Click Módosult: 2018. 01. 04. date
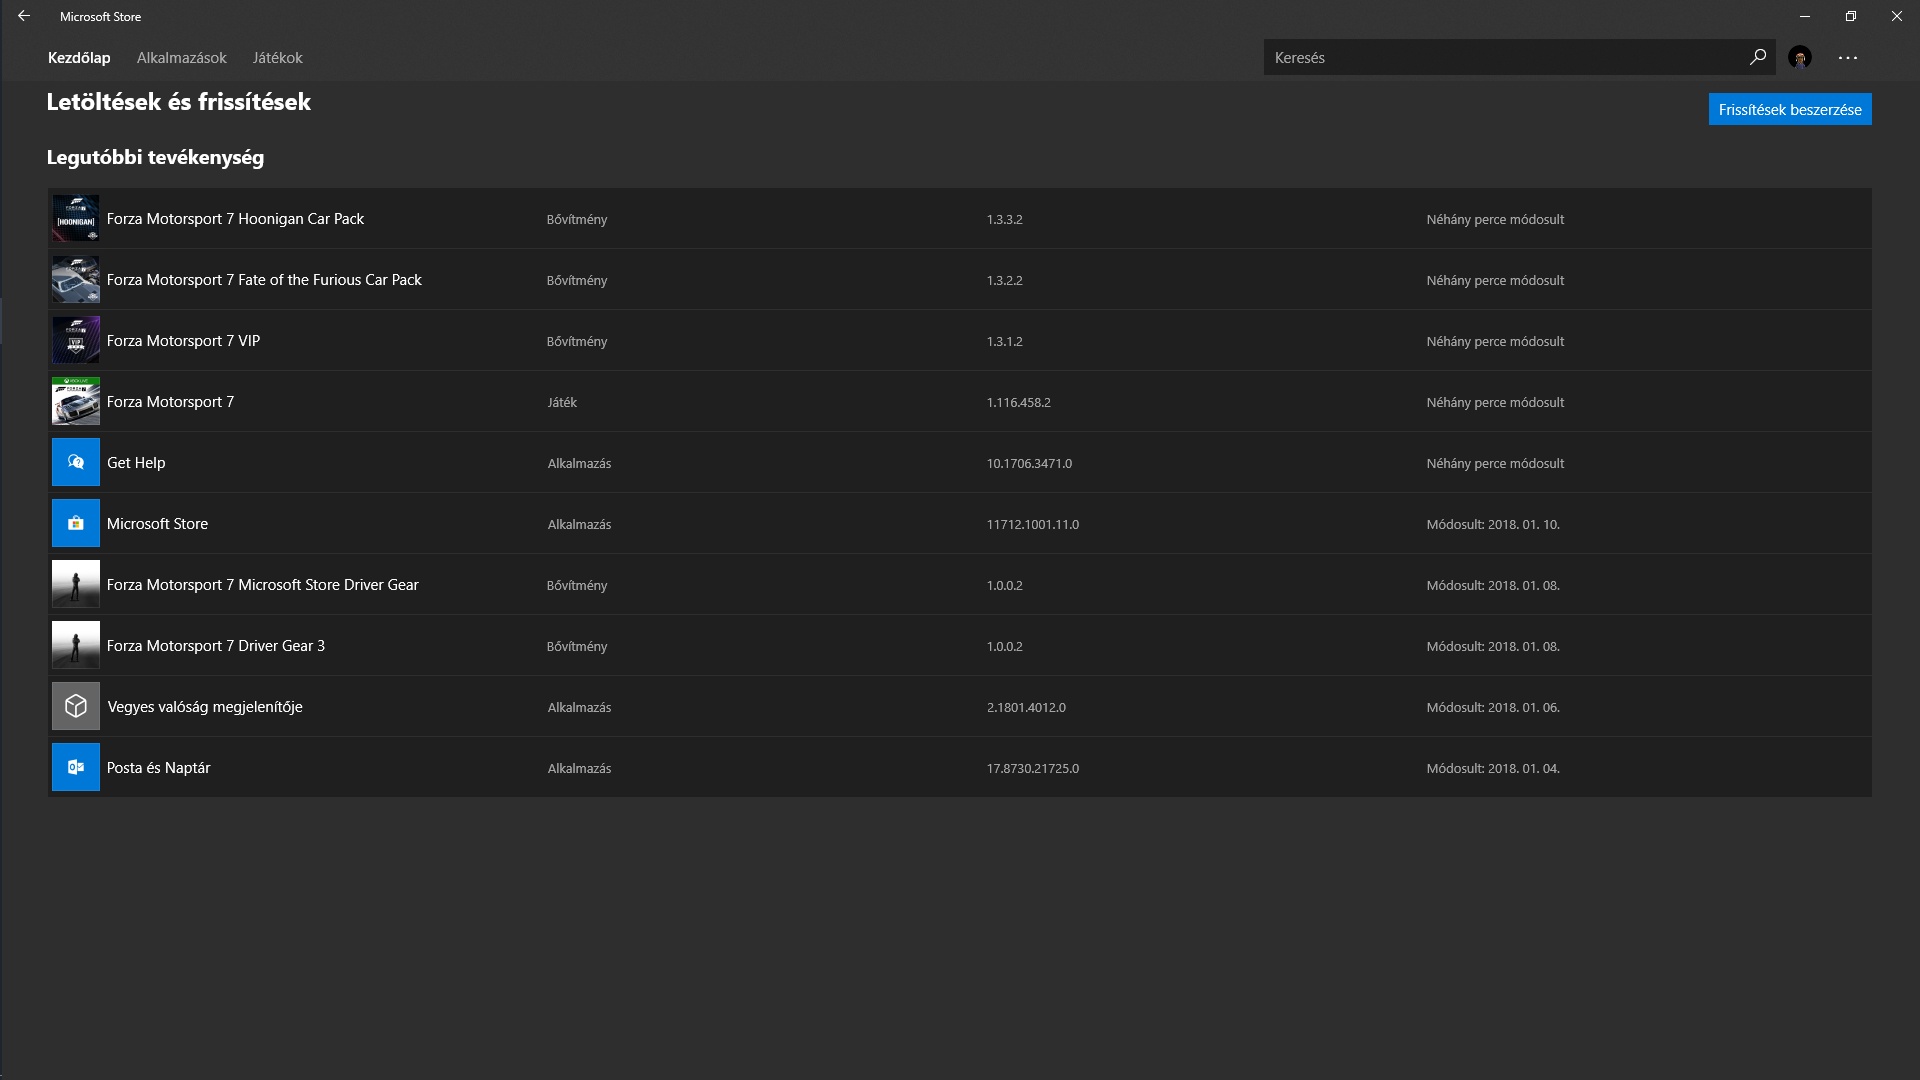1920x1080 pixels. (1493, 768)
